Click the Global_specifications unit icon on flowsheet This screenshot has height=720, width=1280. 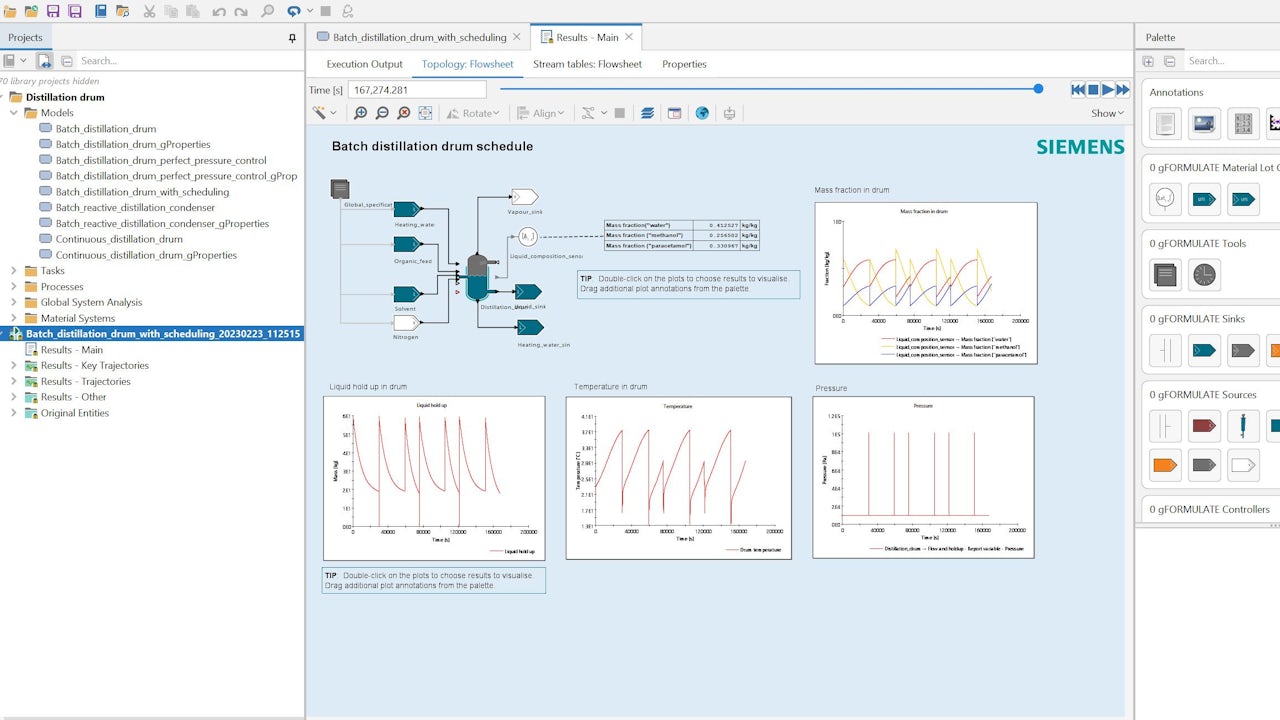(x=340, y=189)
